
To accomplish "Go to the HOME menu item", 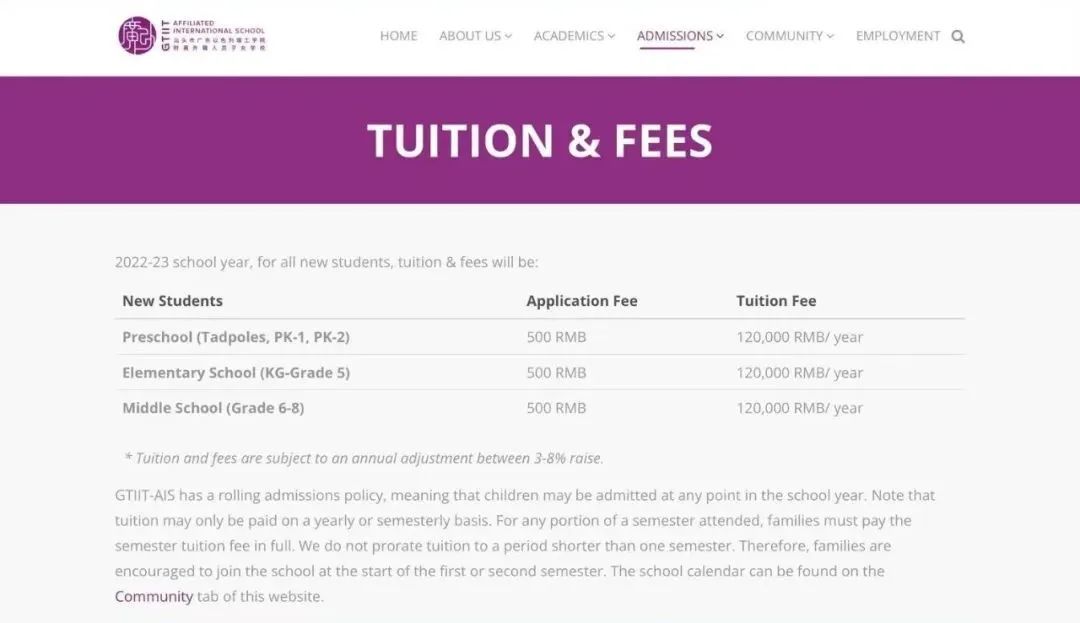I will [x=398, y=36].
